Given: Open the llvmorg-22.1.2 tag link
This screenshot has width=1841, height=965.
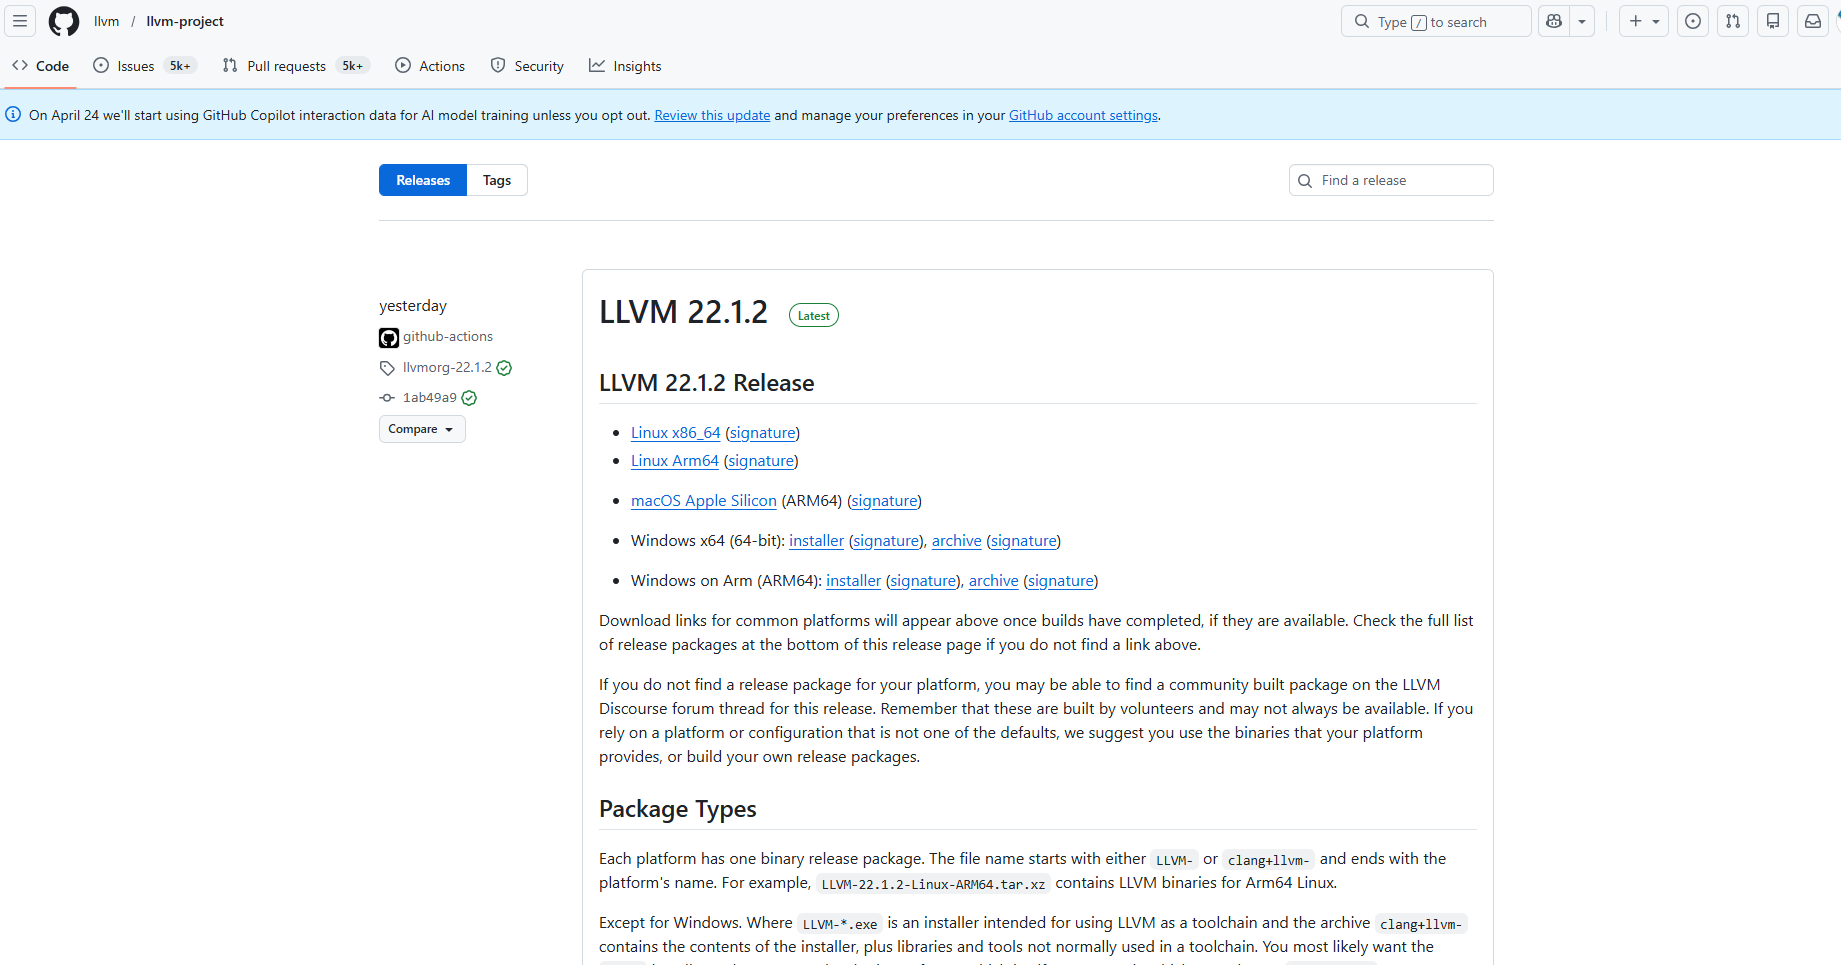Looking at the screenshot, I should pos(447,367).
